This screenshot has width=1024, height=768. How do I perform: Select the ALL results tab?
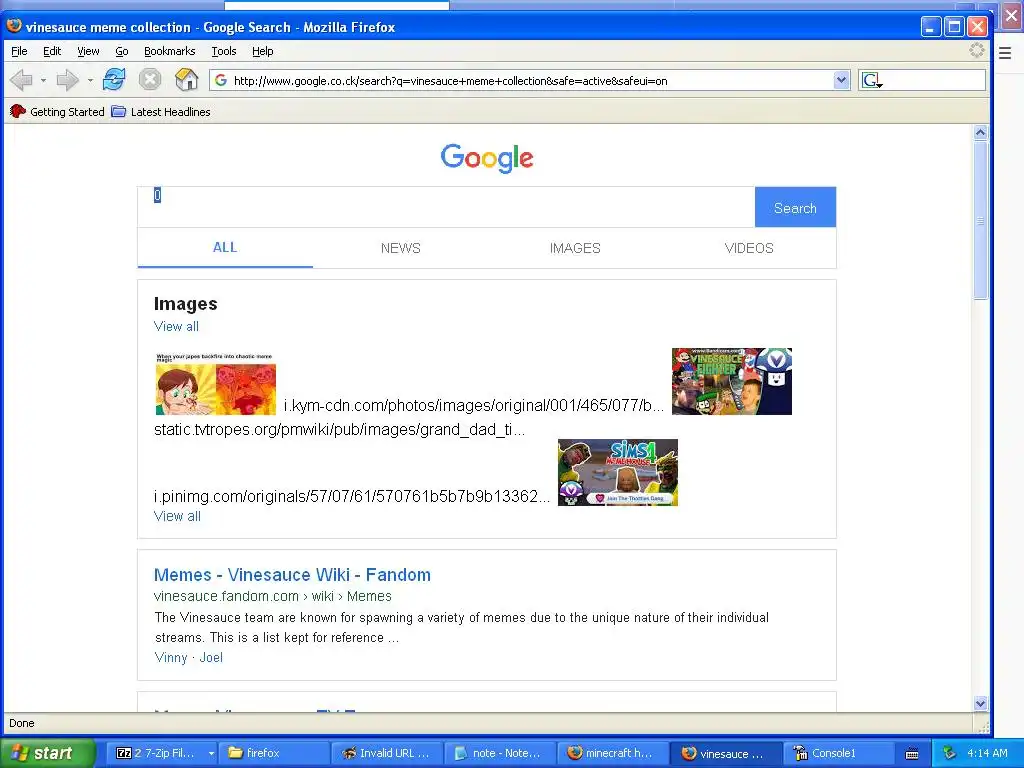tap(225, 248)
